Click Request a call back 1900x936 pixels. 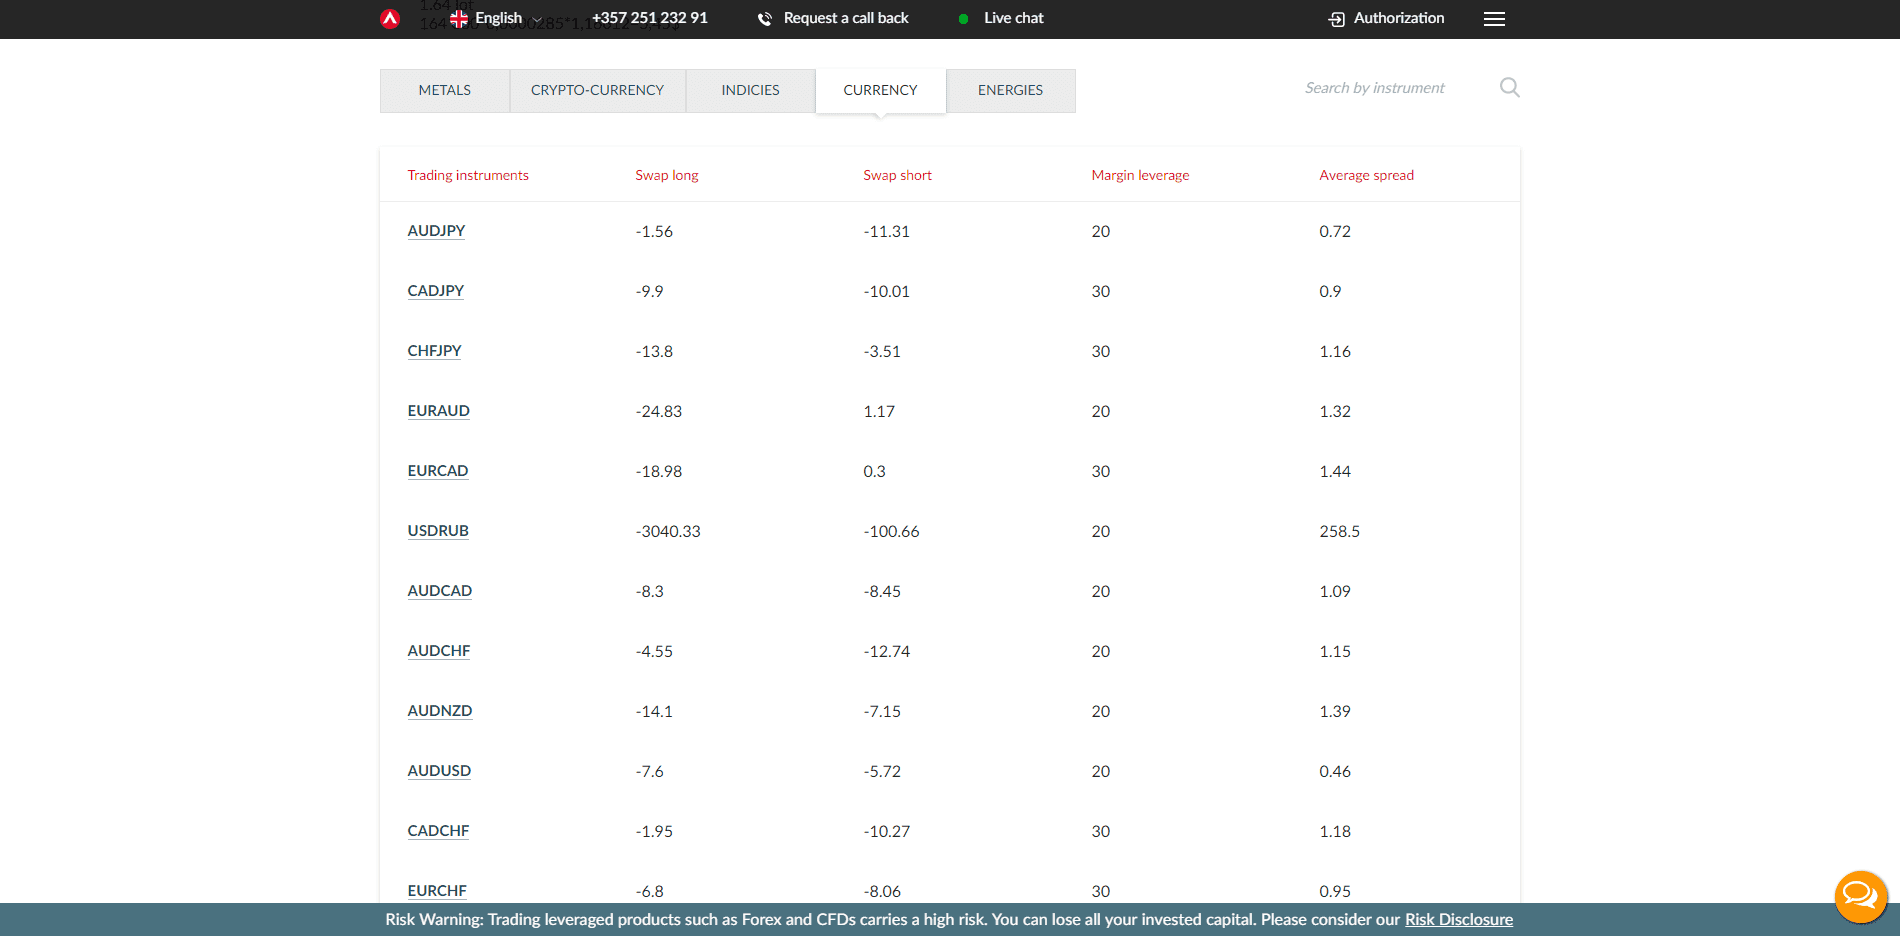846,18
